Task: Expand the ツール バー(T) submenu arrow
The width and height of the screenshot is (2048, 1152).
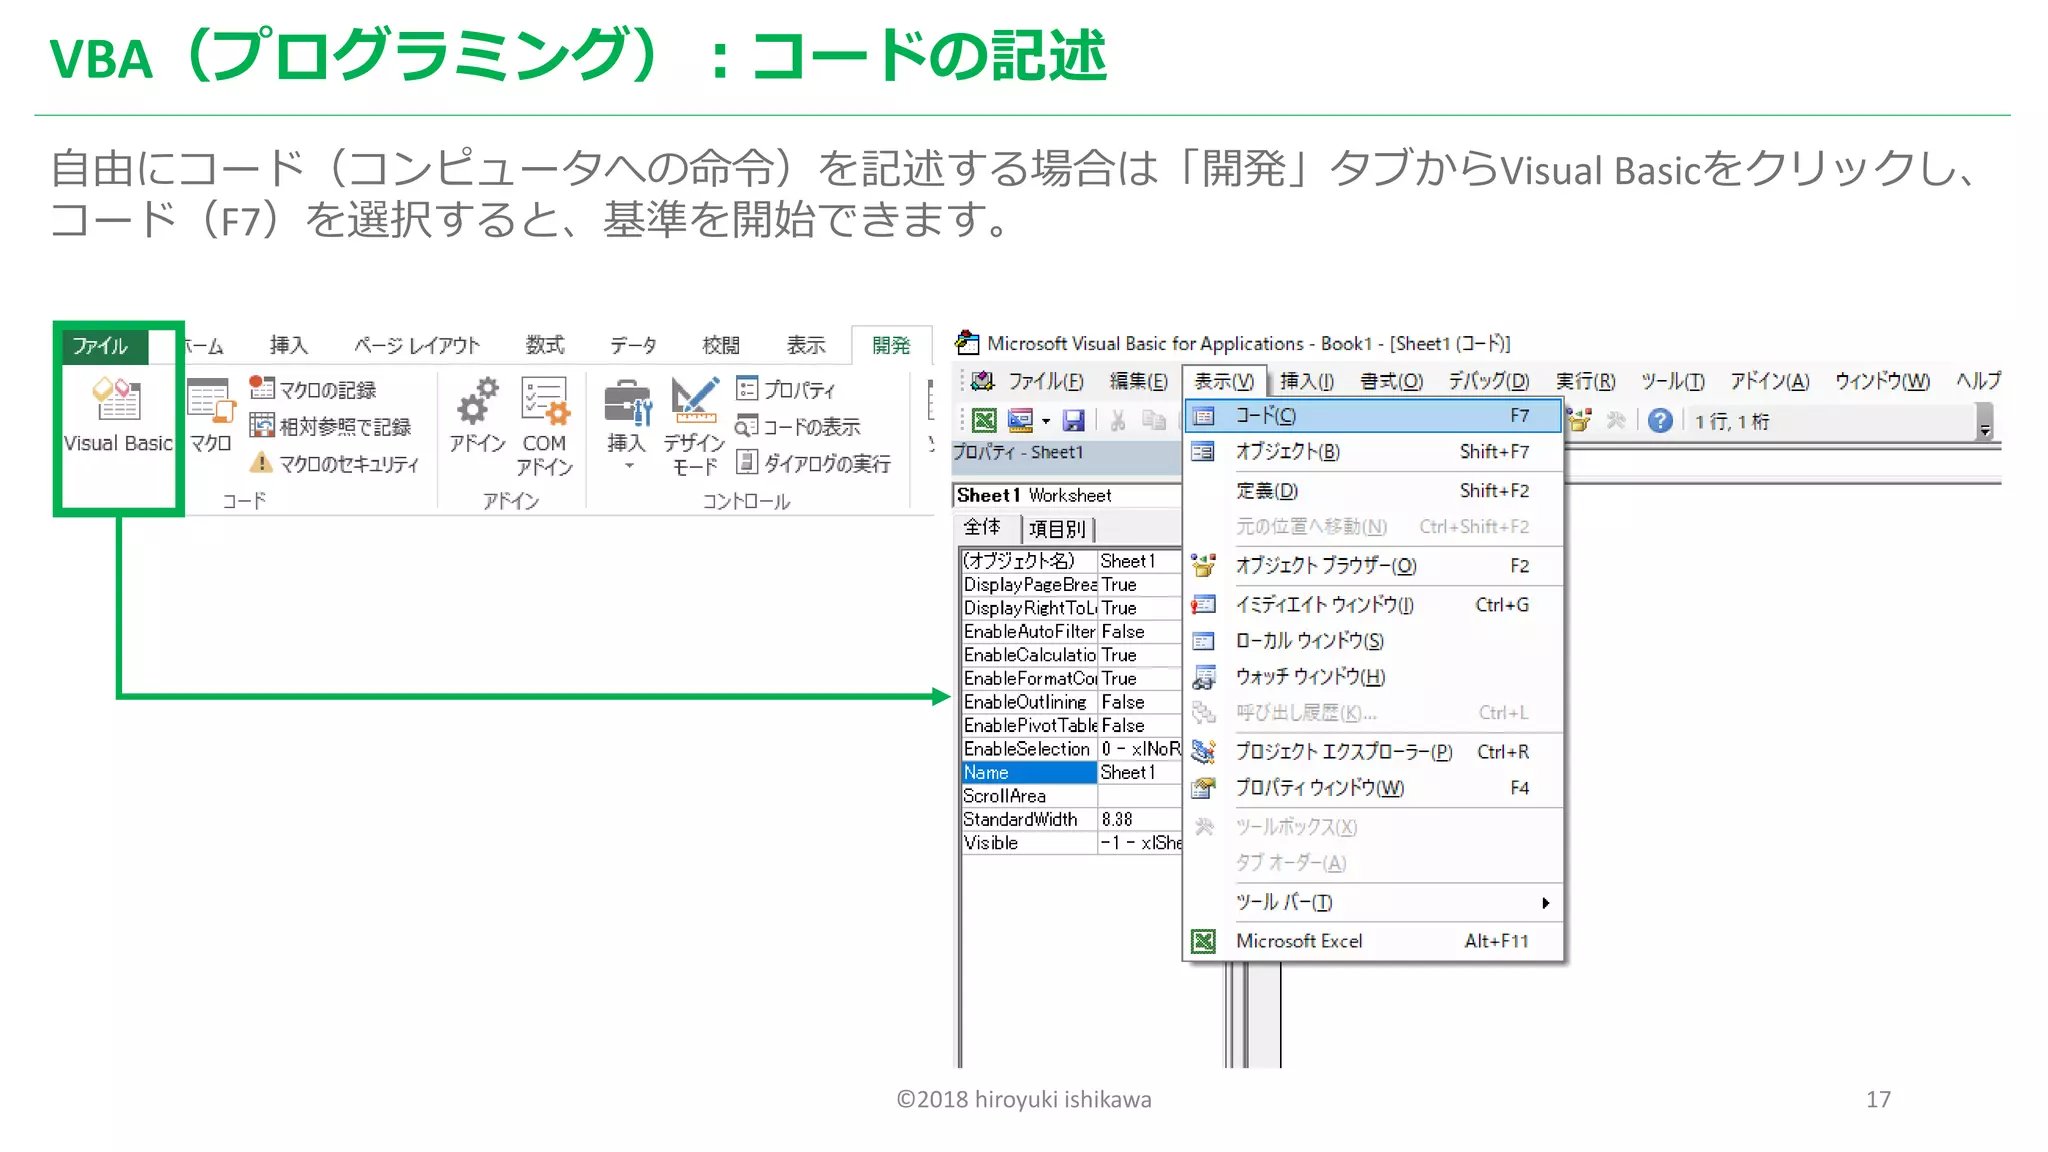Action: coord(1546,903)
